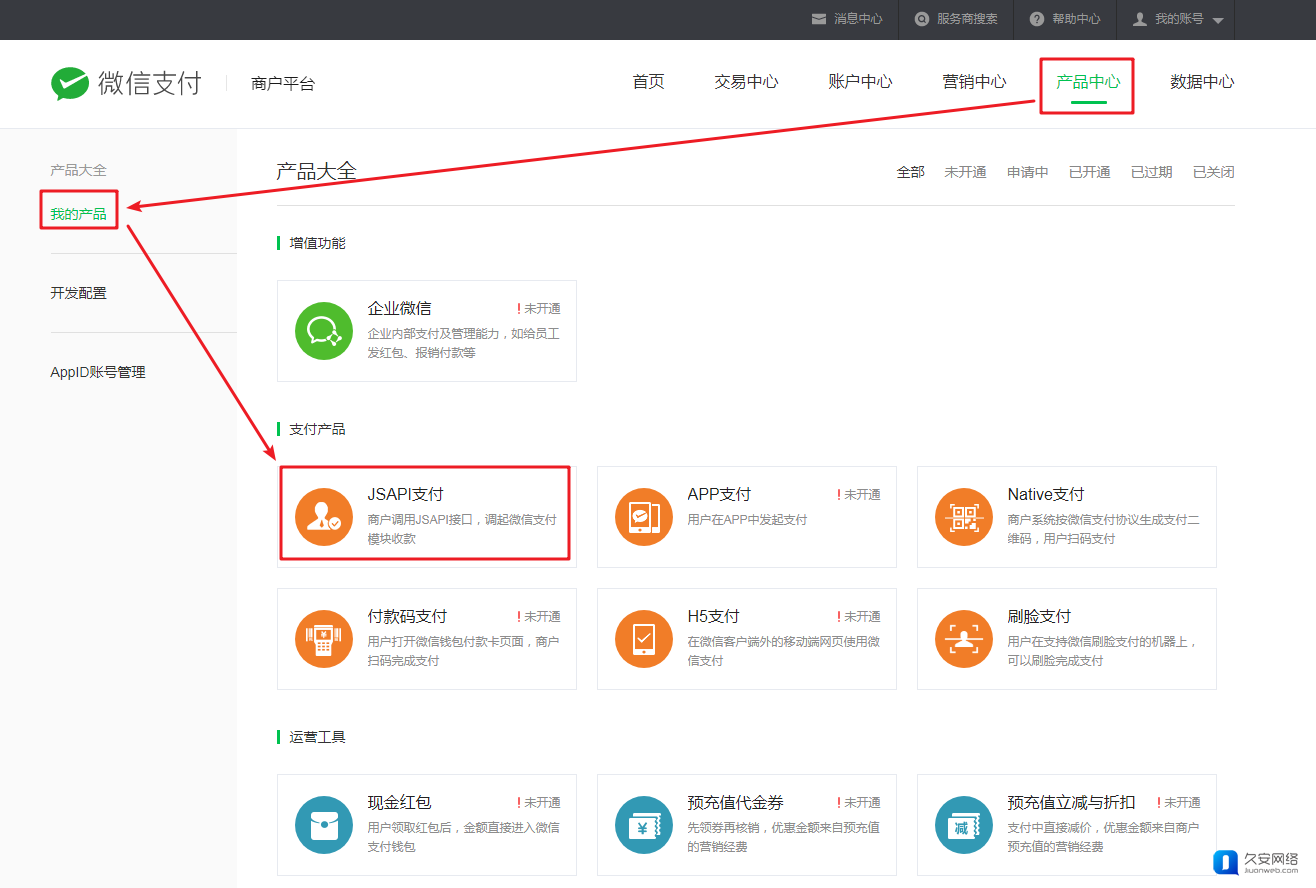This screenshot has width=1316, height=888.
Task: Click the 未开通 status on 预充值立减与折扣 card
Action: click(1179, 803)
